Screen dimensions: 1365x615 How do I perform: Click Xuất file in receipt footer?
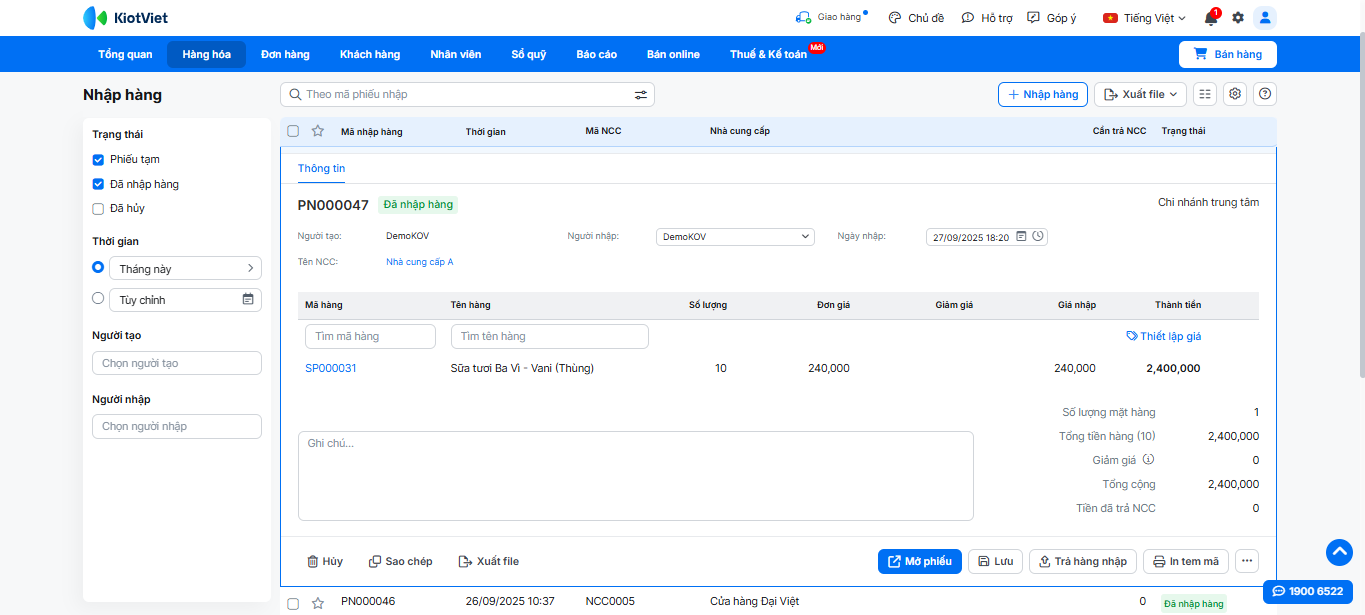coord(489,561)
